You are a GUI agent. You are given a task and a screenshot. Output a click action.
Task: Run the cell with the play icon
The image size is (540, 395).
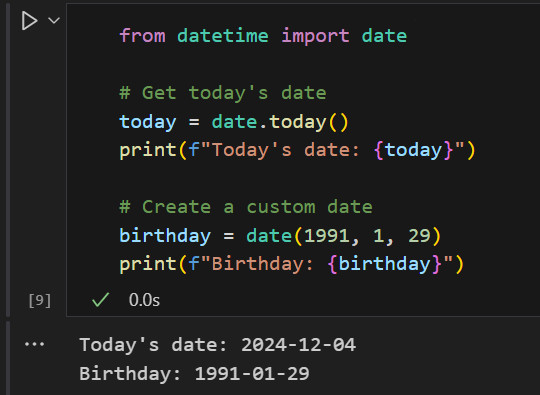click(29, 21)
